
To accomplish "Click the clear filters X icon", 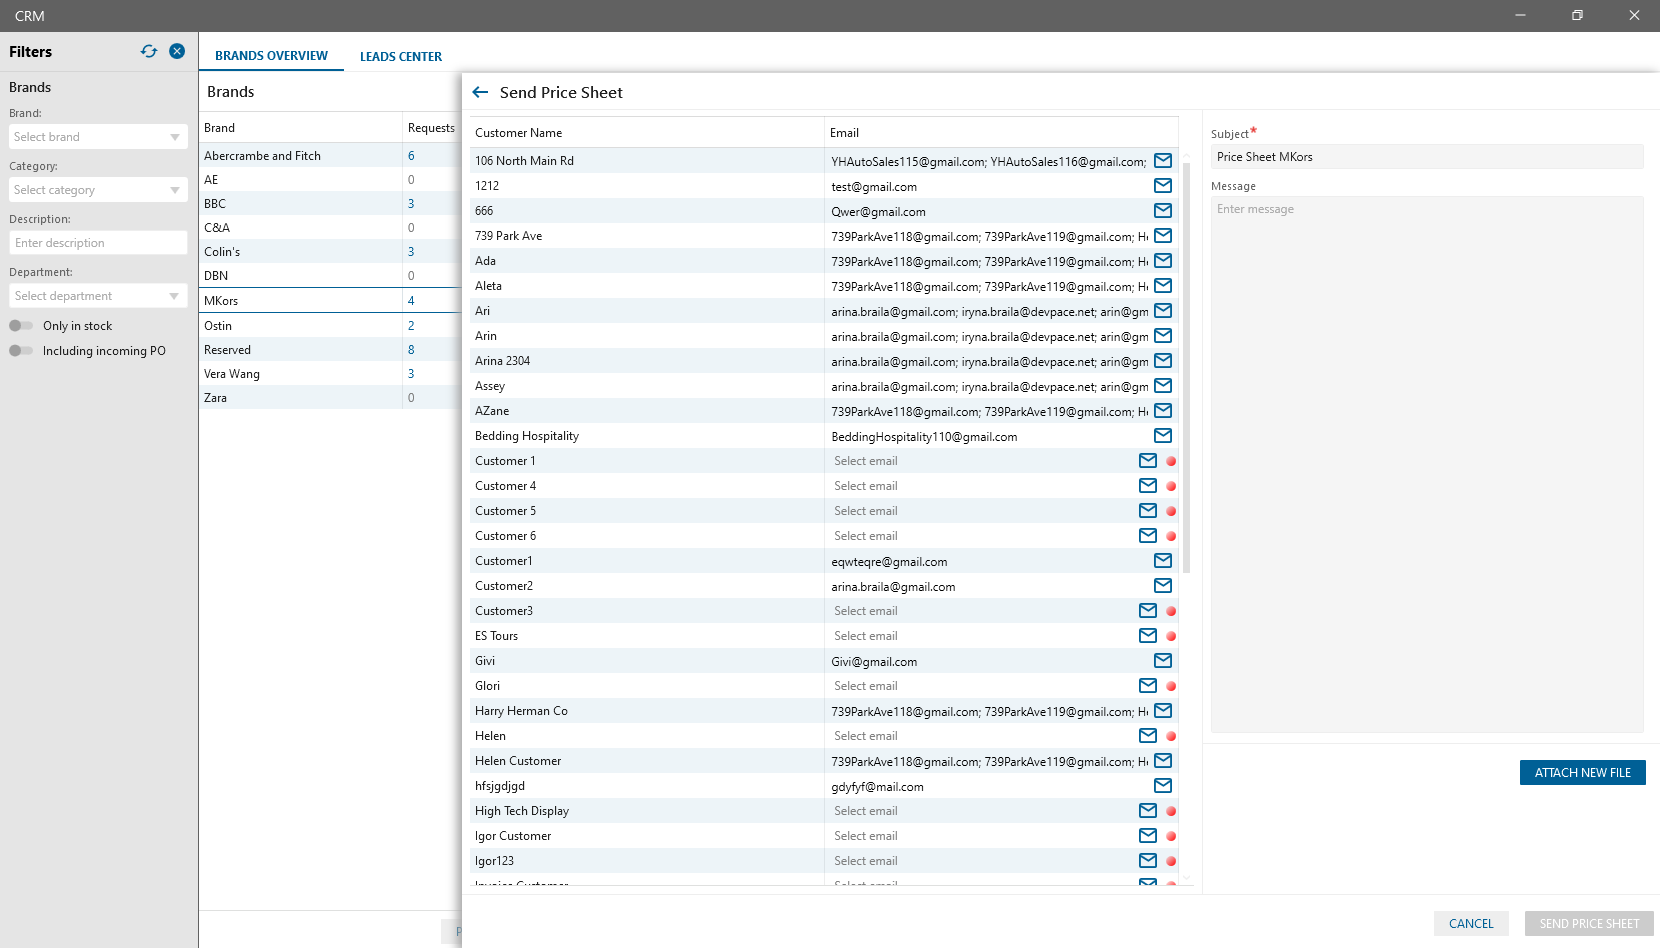I will tap(177, 51).
